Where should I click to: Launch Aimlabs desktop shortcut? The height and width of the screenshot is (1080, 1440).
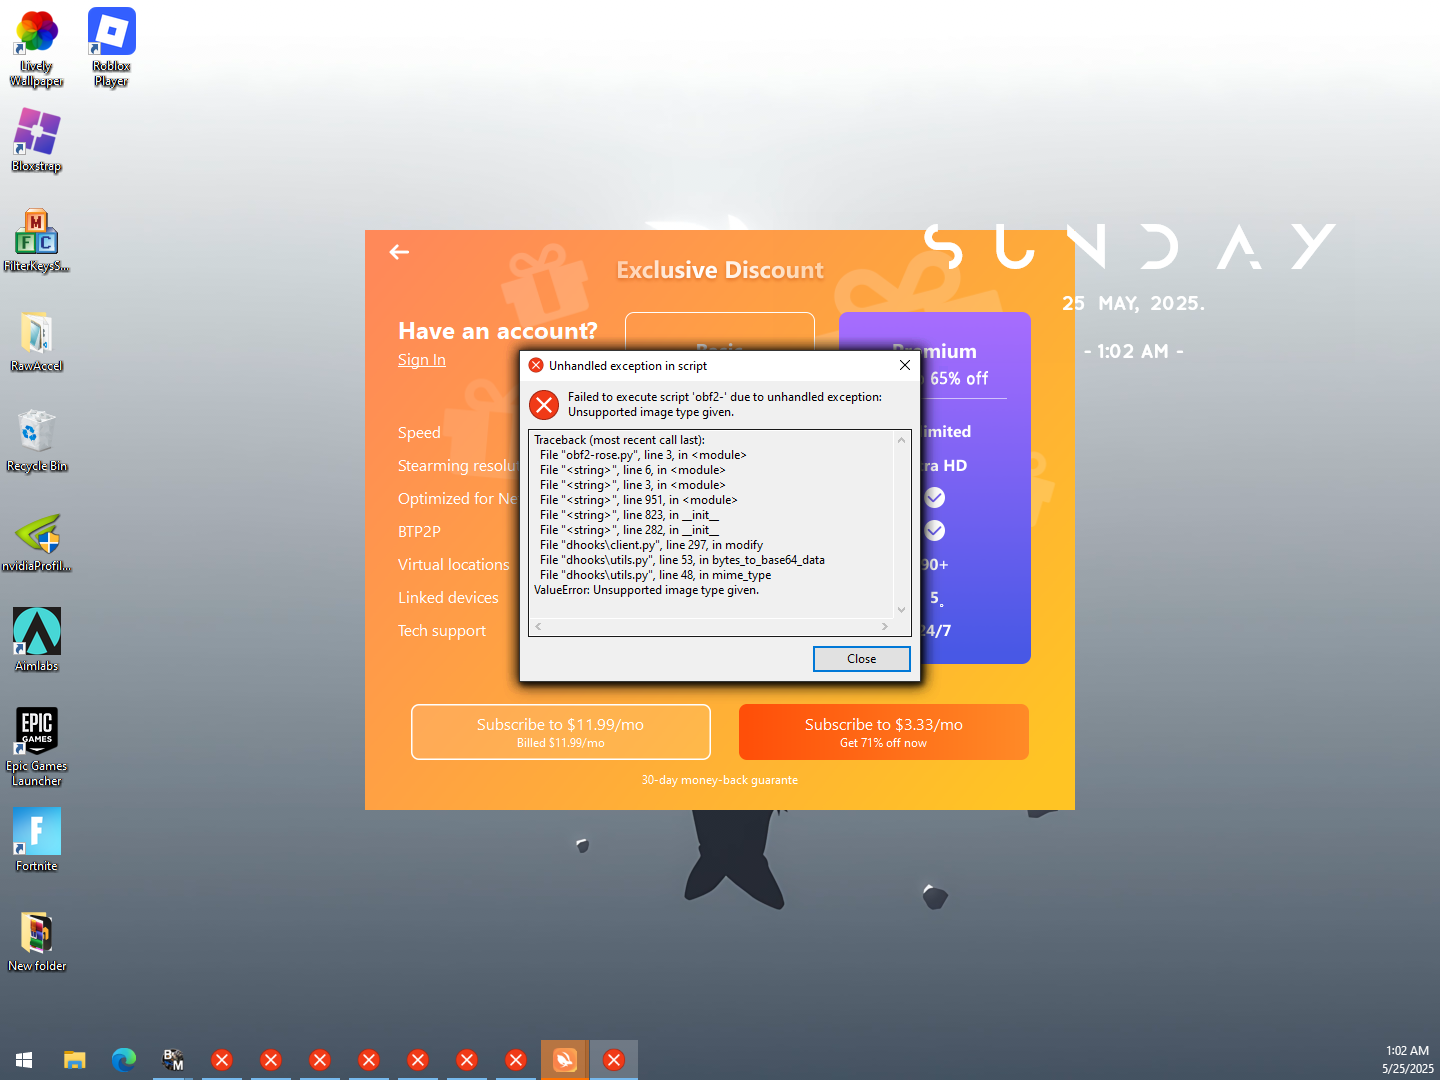[x=37, y=640]
